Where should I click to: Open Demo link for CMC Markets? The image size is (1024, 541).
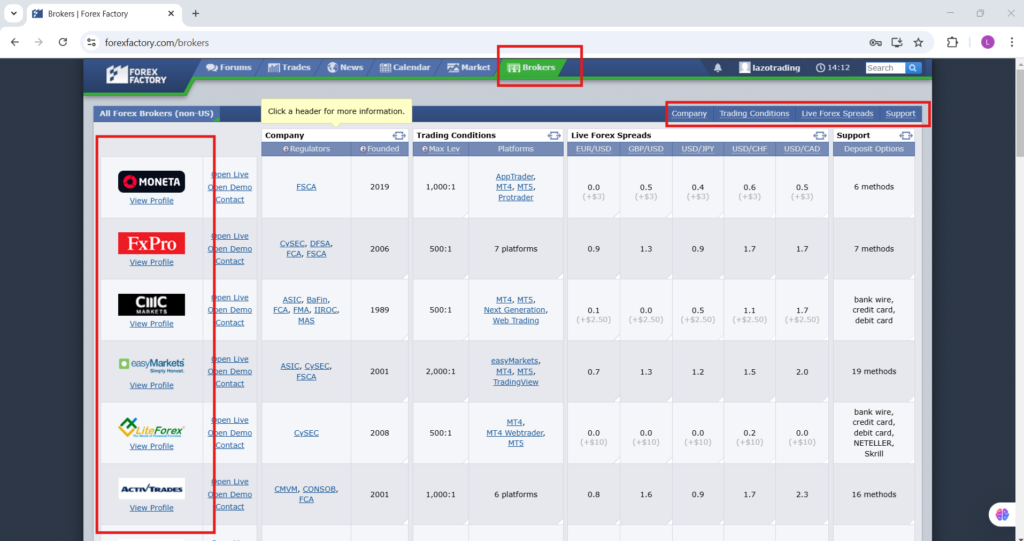pos(230,310)
